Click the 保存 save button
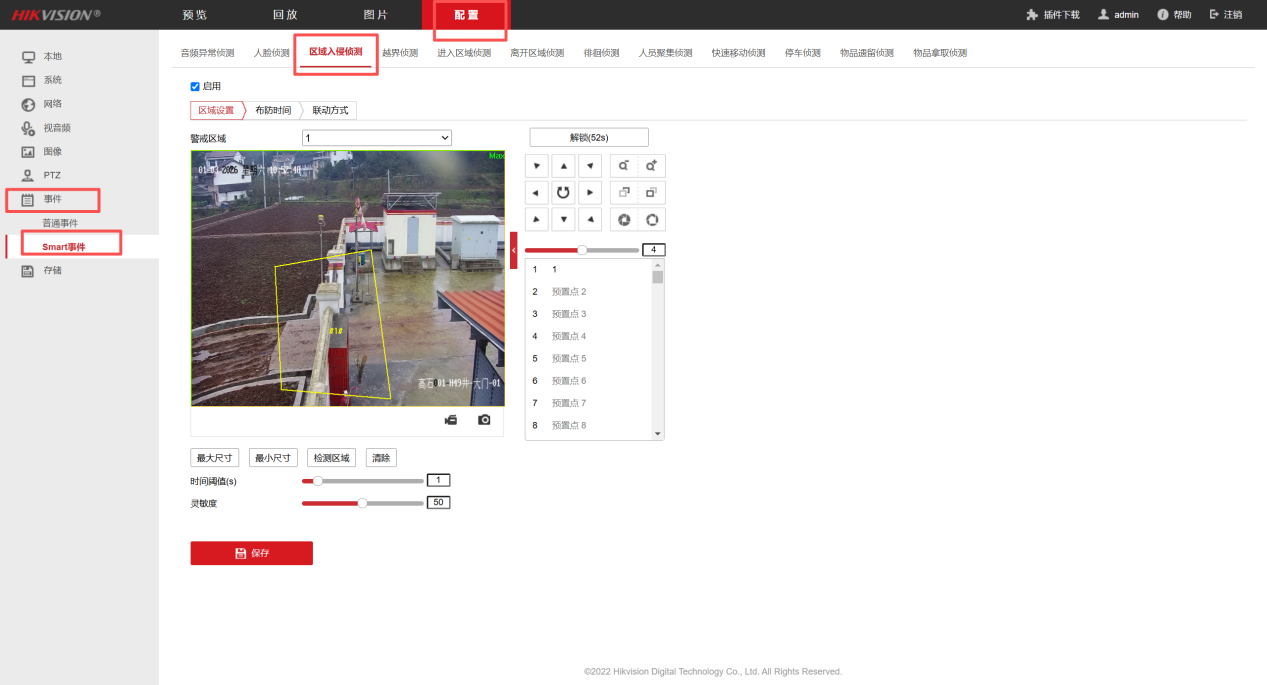 (x=251, y=553)
